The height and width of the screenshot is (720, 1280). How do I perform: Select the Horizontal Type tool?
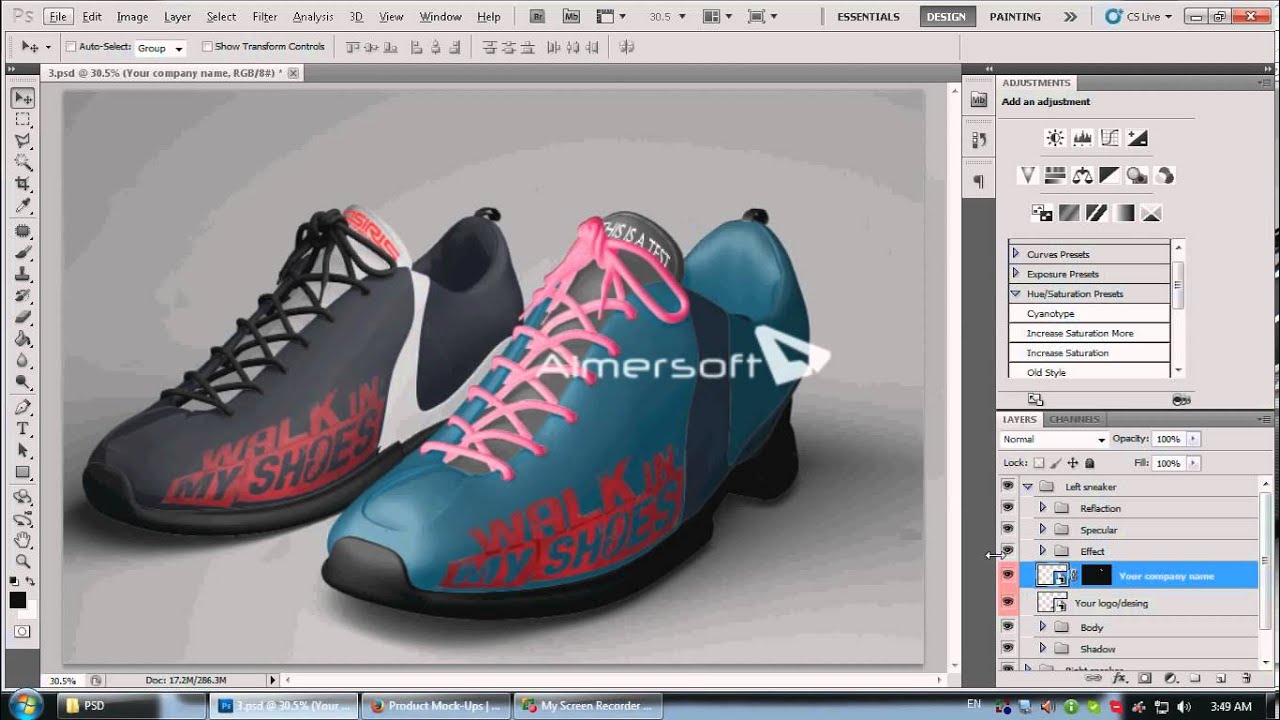pyautogui.click(x=23, y=429)
